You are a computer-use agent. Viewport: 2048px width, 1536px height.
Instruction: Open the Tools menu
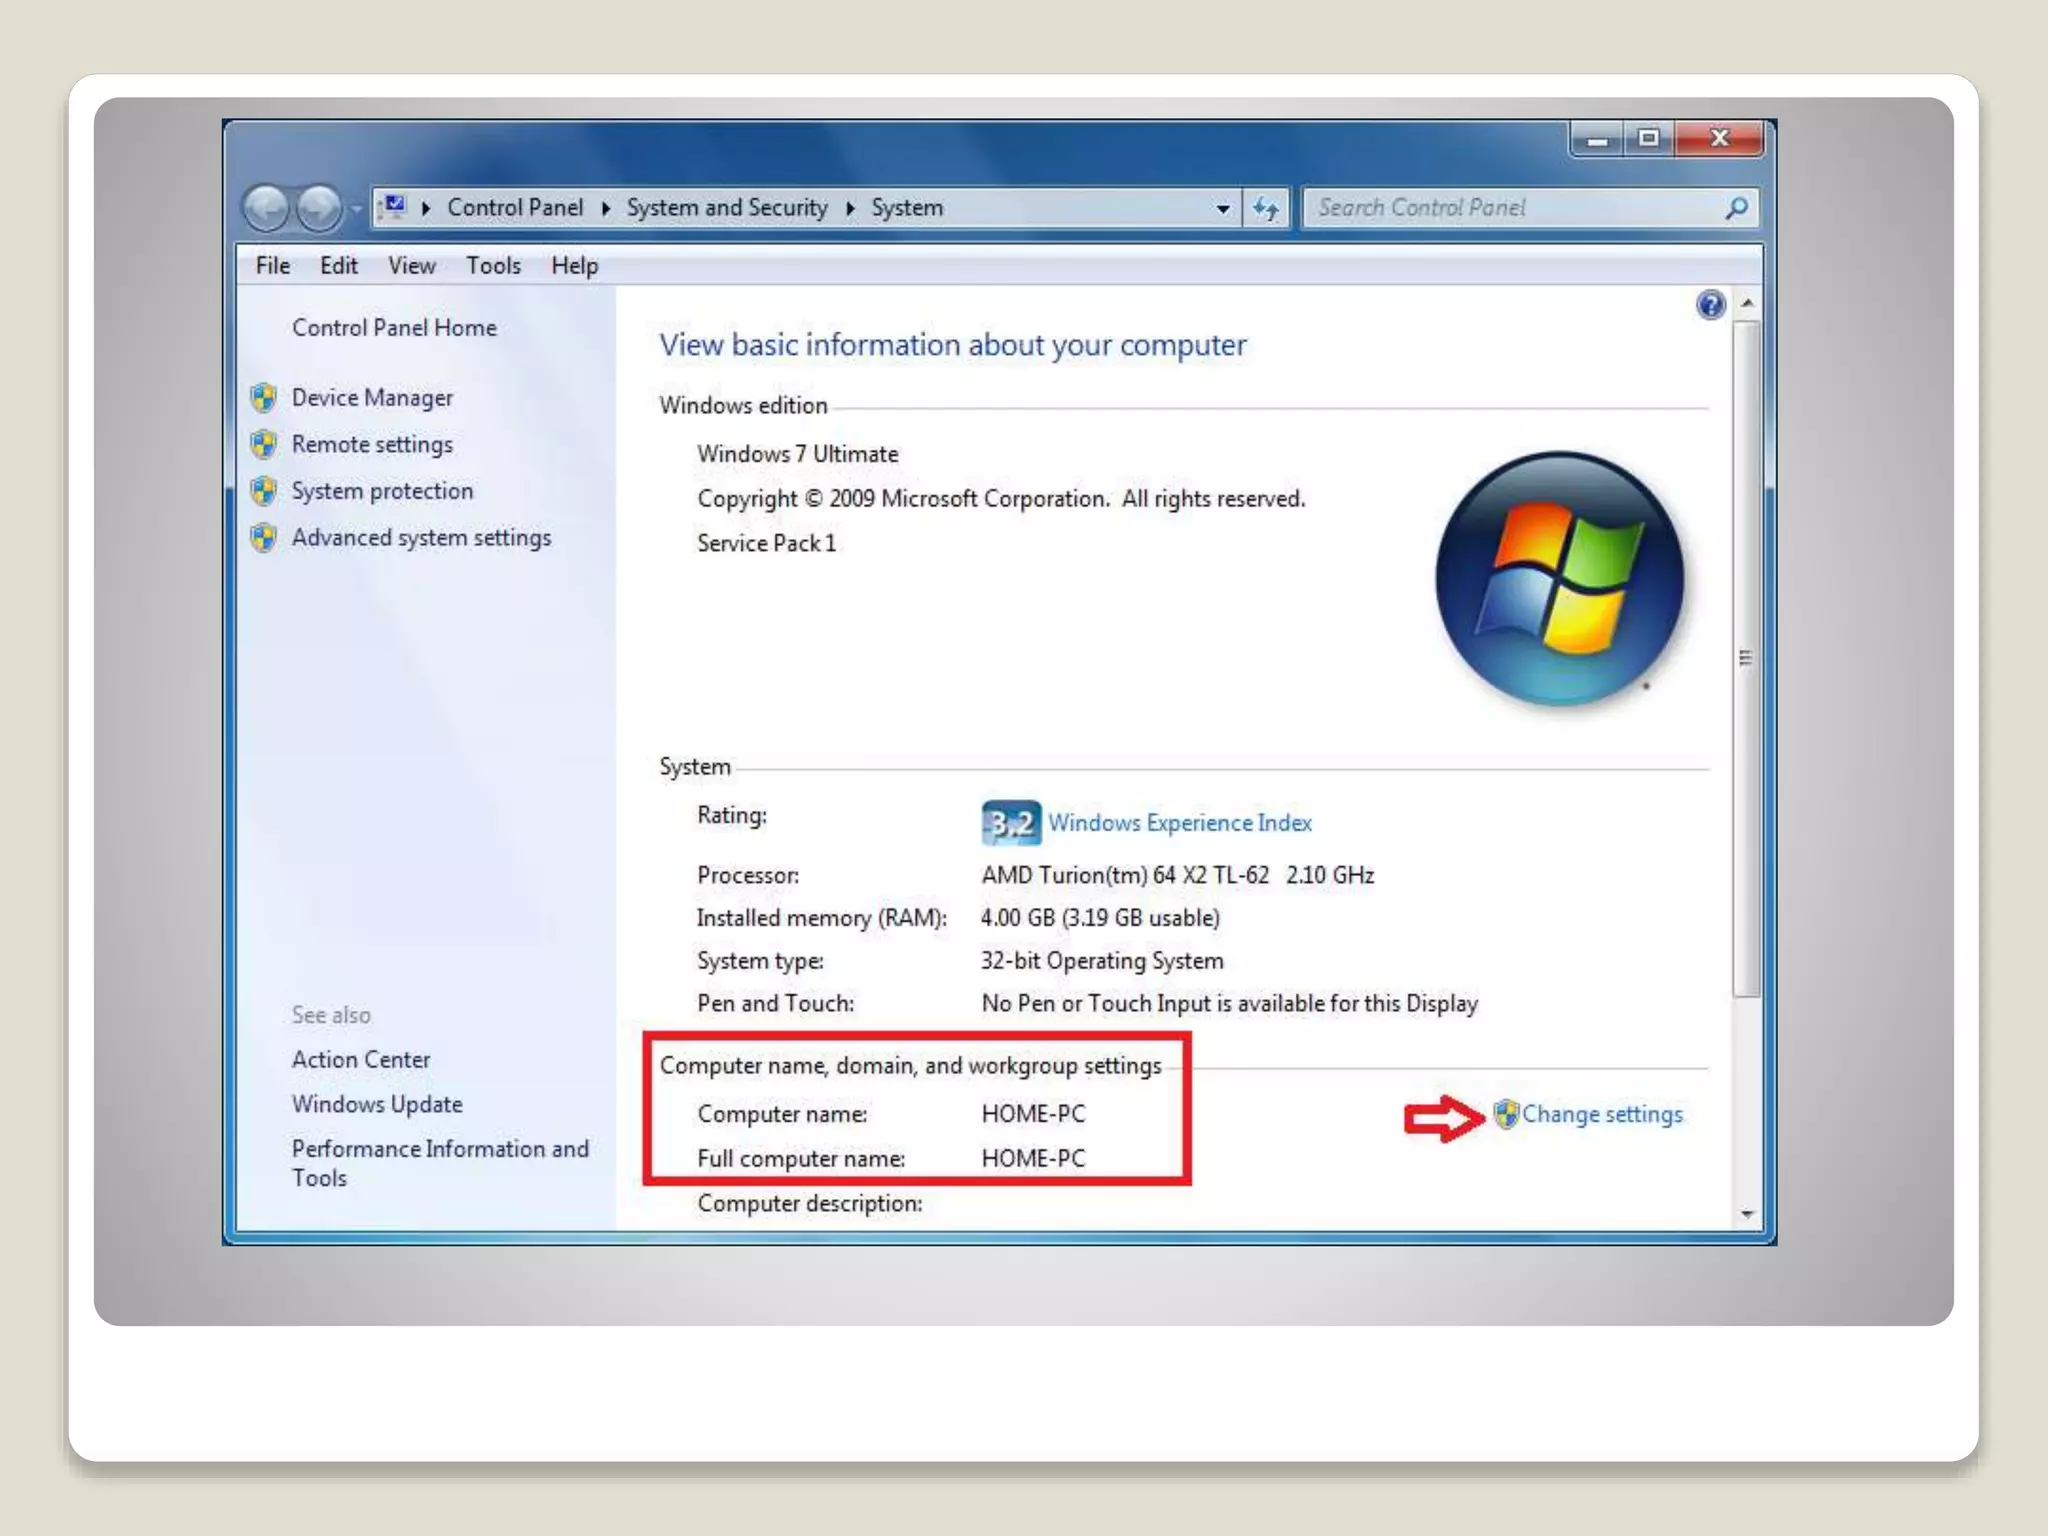pos(493,266)
